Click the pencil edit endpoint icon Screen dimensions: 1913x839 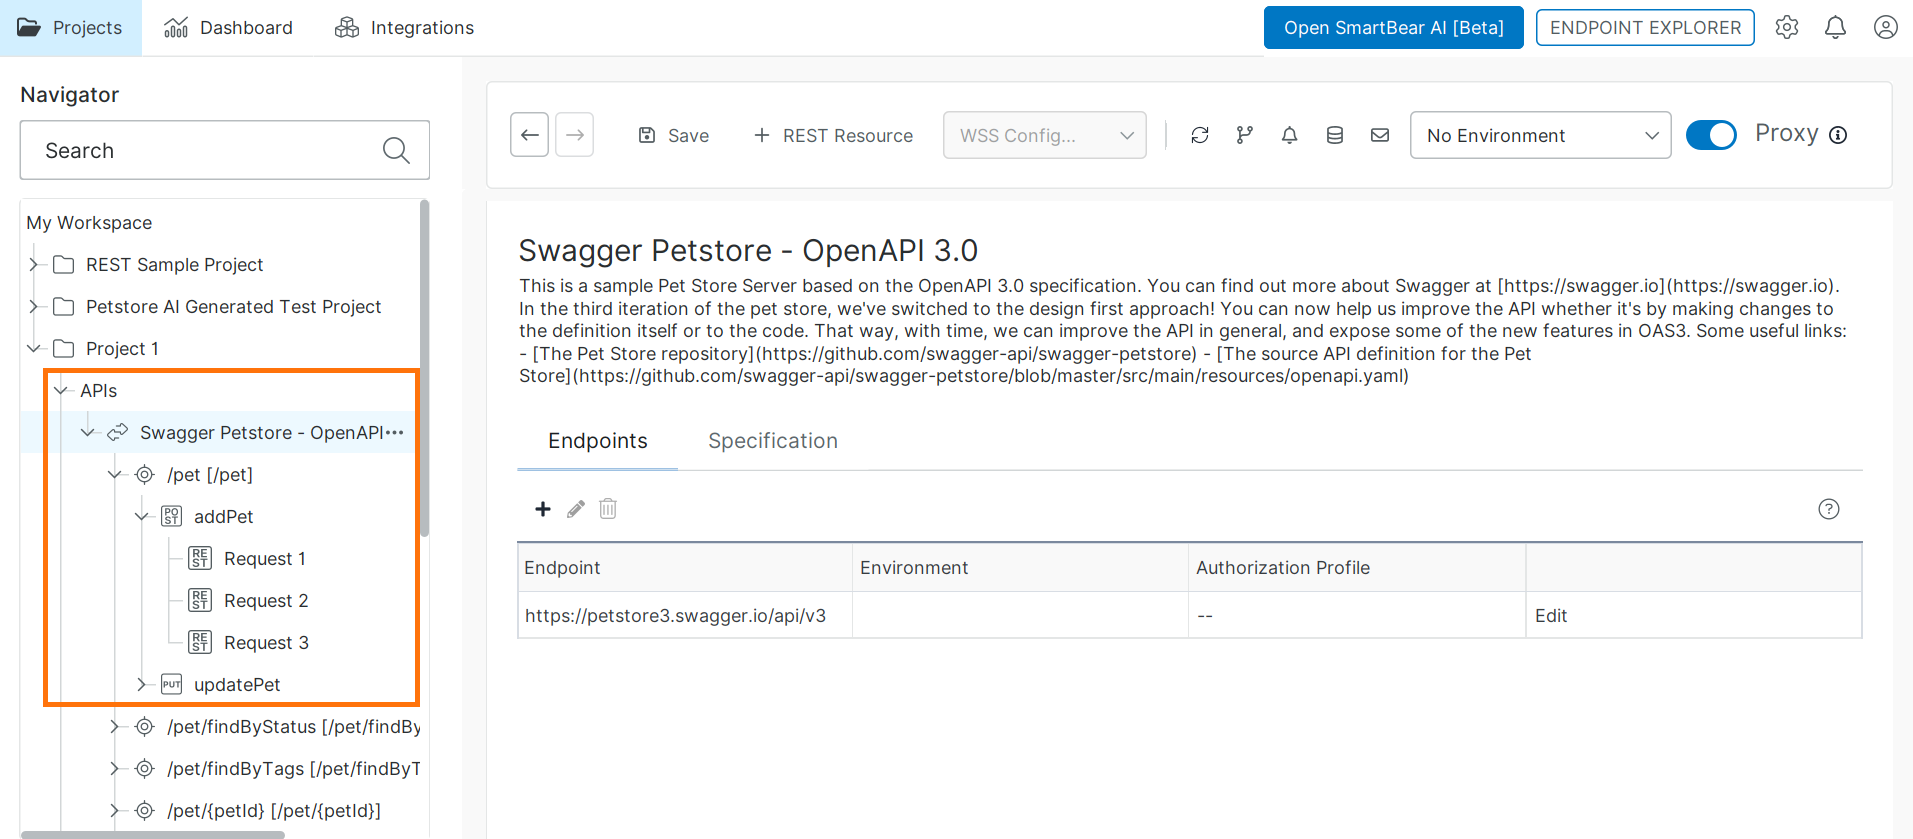(575, 509)
